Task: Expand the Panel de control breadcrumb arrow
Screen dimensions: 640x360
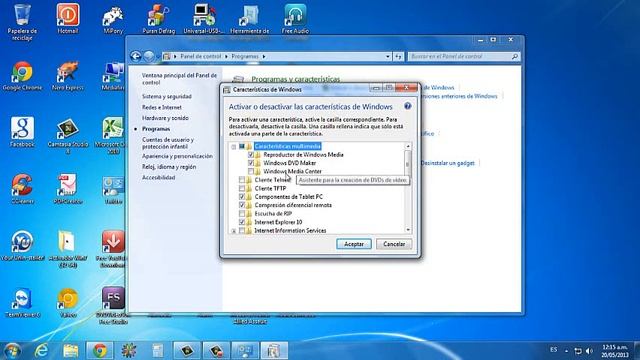Action: point(226,56)
